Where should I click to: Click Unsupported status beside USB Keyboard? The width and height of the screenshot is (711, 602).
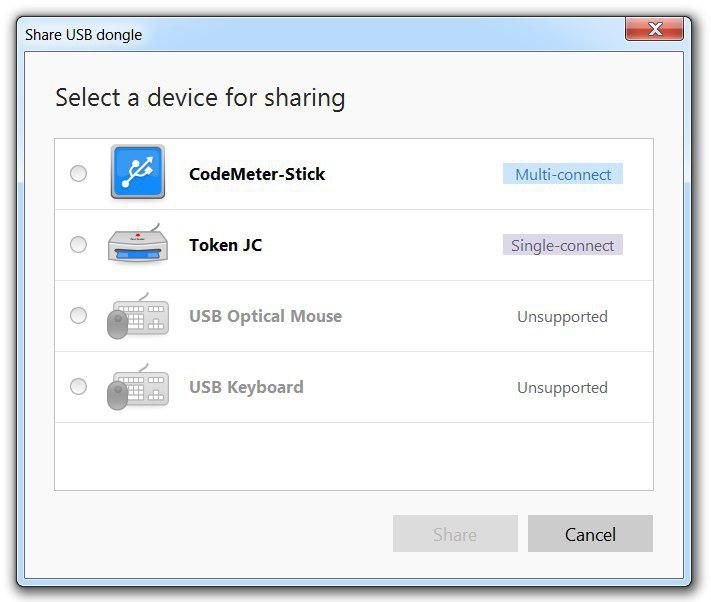point(562,388)
